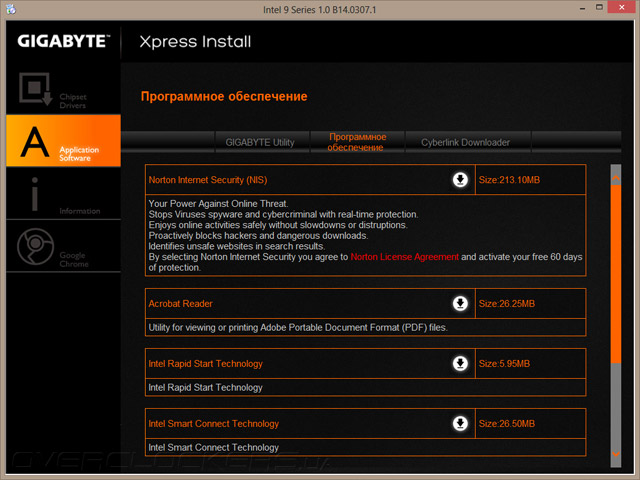Viewport: 640px width, 480px height.
Task: Click the orange scrollbar thumb
Action: point(616,273)
